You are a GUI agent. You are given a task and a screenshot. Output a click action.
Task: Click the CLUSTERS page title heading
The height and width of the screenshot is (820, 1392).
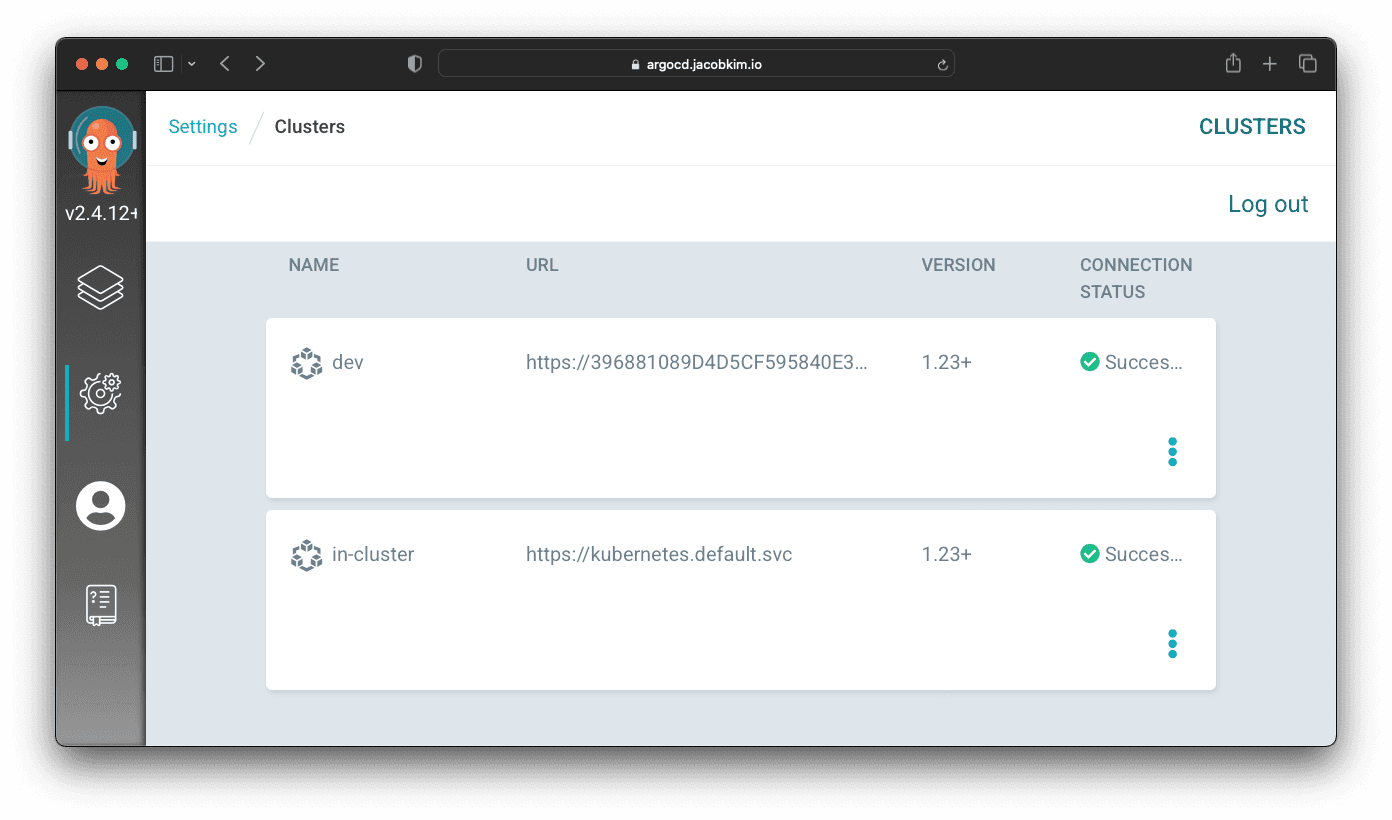pyautogui.click(x=1252, y=127)
